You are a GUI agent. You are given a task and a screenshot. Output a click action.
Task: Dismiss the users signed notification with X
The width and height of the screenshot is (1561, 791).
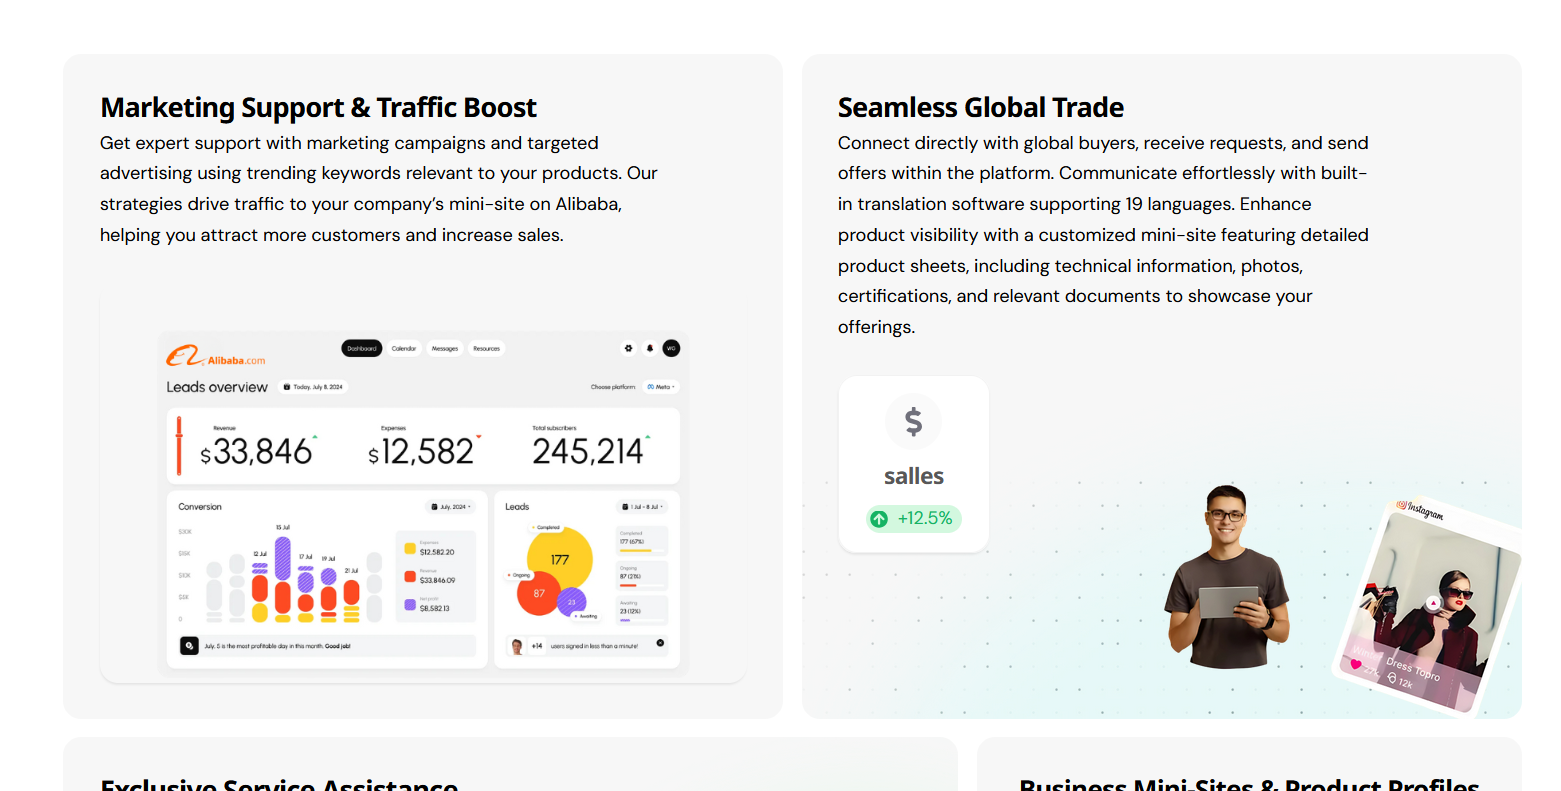[660, 643]
